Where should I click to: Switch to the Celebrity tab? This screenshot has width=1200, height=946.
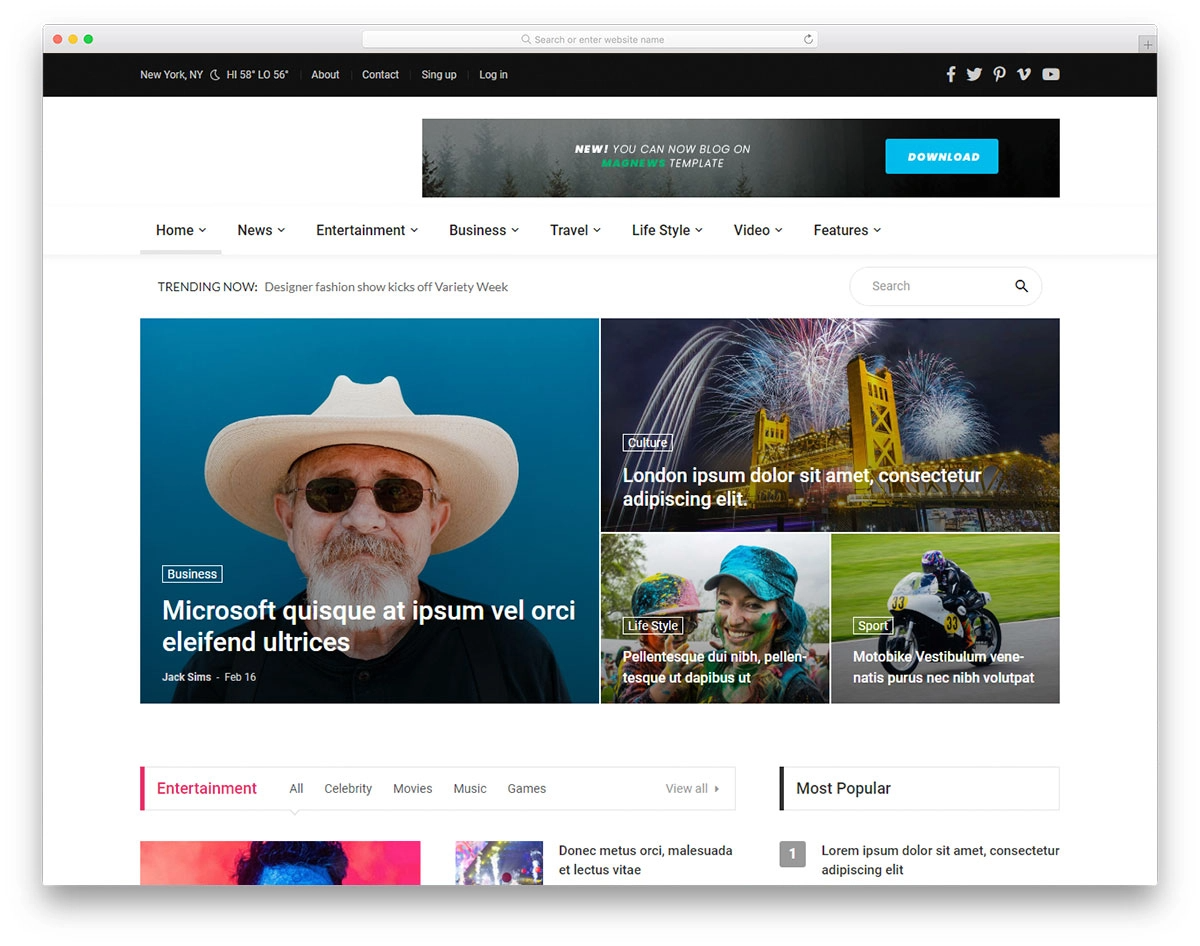pyautogui.click(x=348, y=789)
